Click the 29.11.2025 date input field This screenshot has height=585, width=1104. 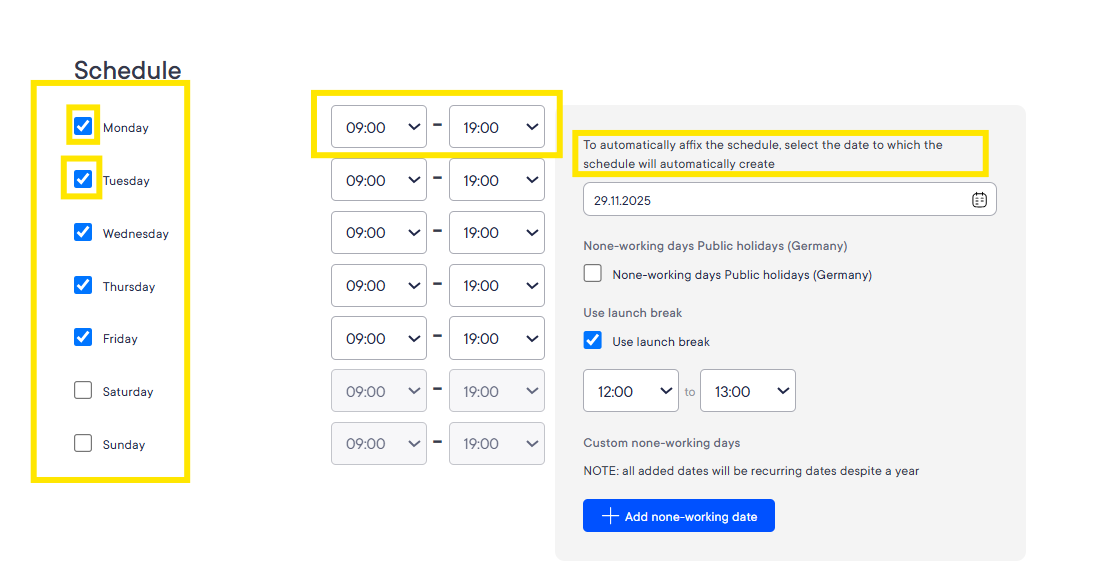click(x=789, y=200)
